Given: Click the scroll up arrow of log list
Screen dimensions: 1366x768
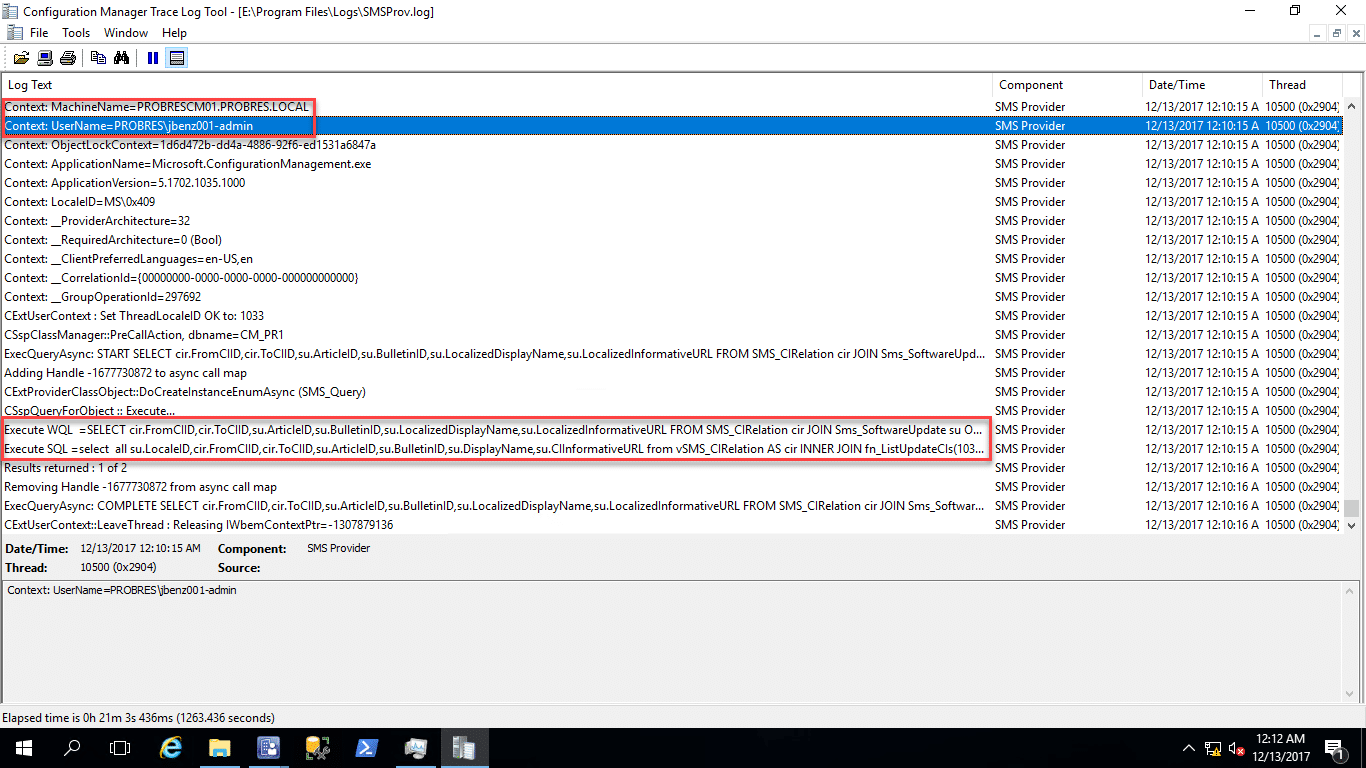Looking at the screenshot, I should pos(1352,106).
